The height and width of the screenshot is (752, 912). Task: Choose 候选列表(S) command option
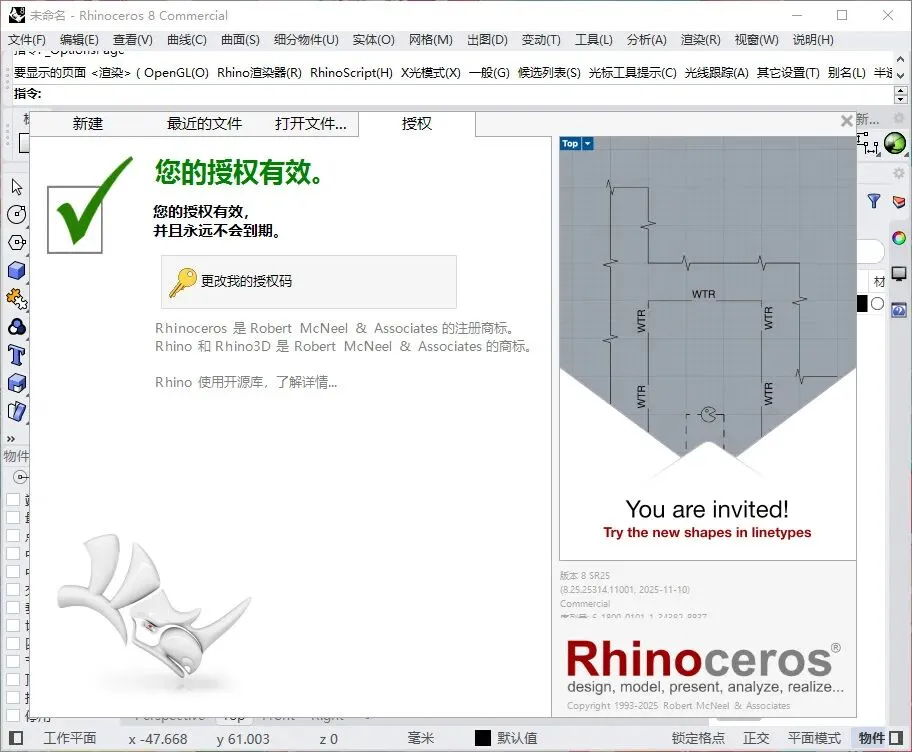(549, 73)
